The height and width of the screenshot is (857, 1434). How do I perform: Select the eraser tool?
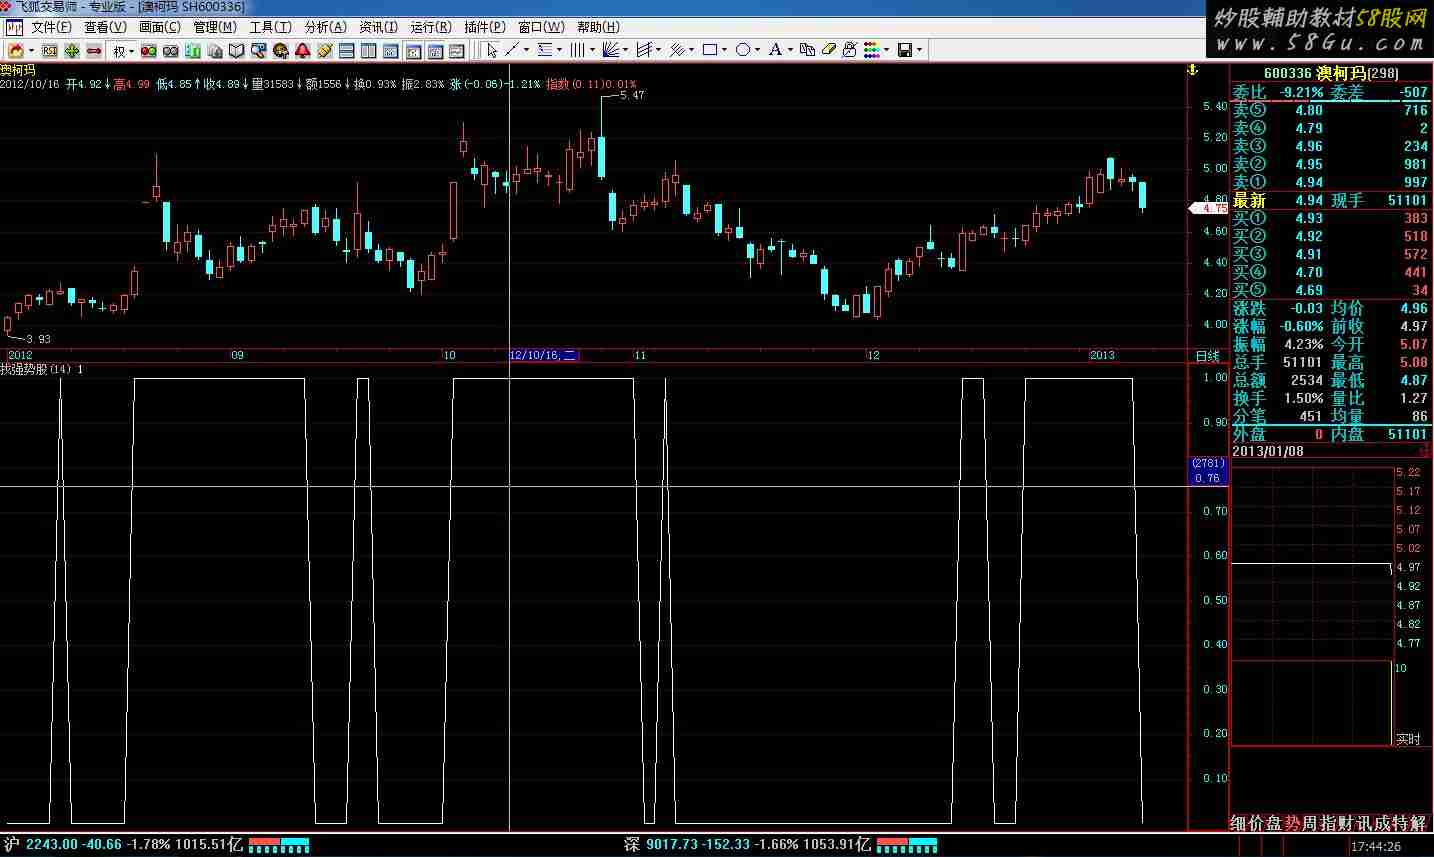[828, 50]
